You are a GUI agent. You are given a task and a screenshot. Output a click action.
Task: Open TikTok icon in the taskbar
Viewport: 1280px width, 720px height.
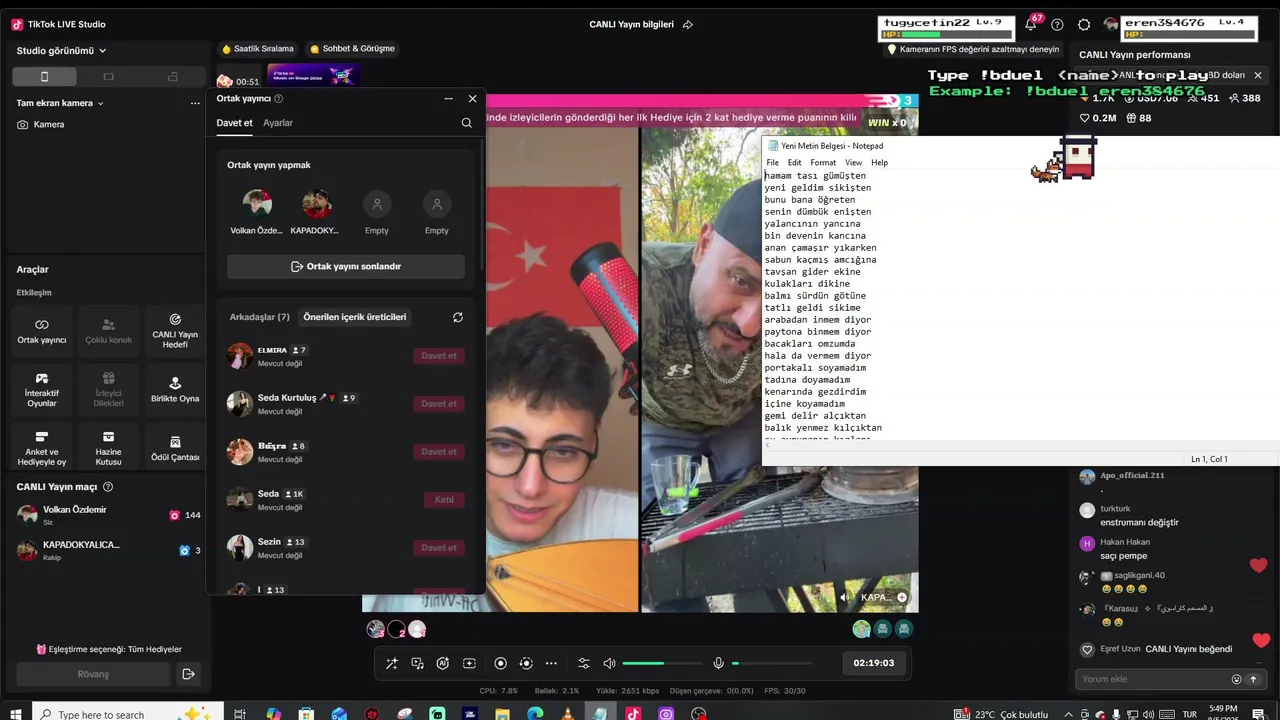click(x=633, y=714)
